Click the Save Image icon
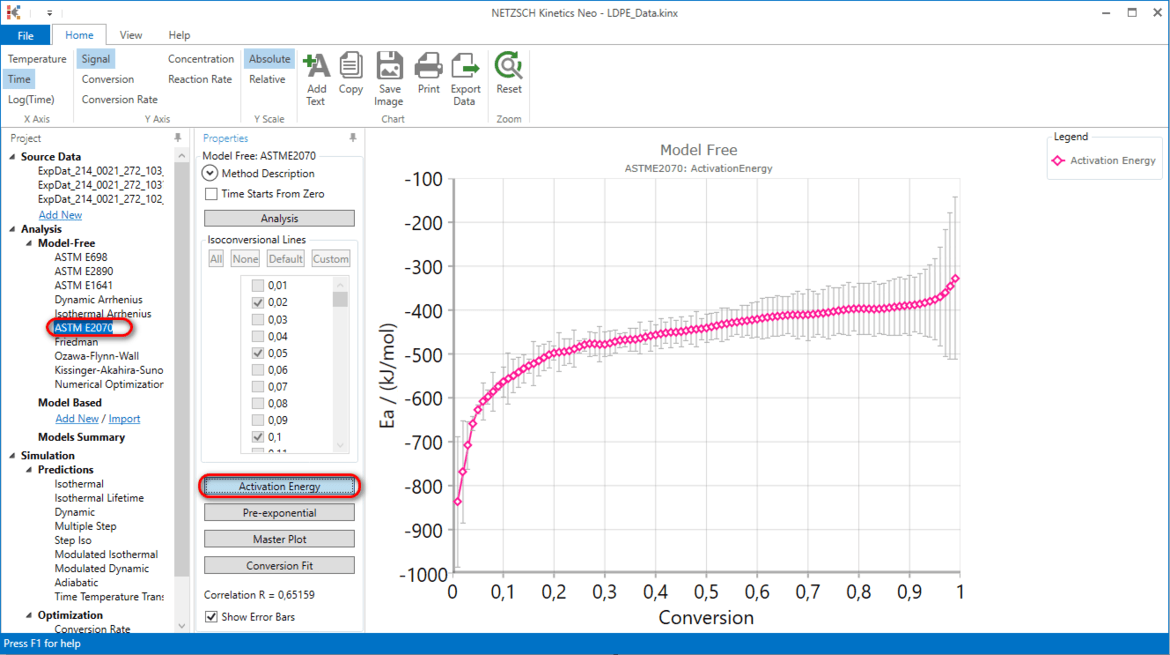The height and width of the screenshot is (655, 1170). [x=390, y=66]
